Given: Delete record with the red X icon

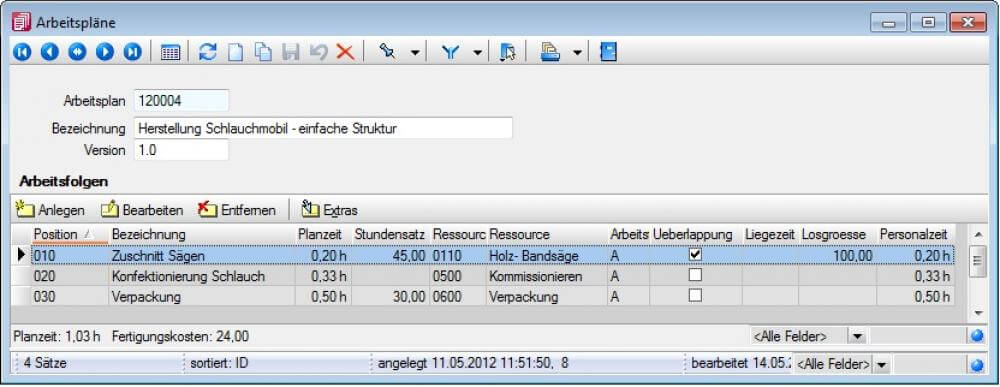Looking at the screenshot, I should (x=345, y=52).
